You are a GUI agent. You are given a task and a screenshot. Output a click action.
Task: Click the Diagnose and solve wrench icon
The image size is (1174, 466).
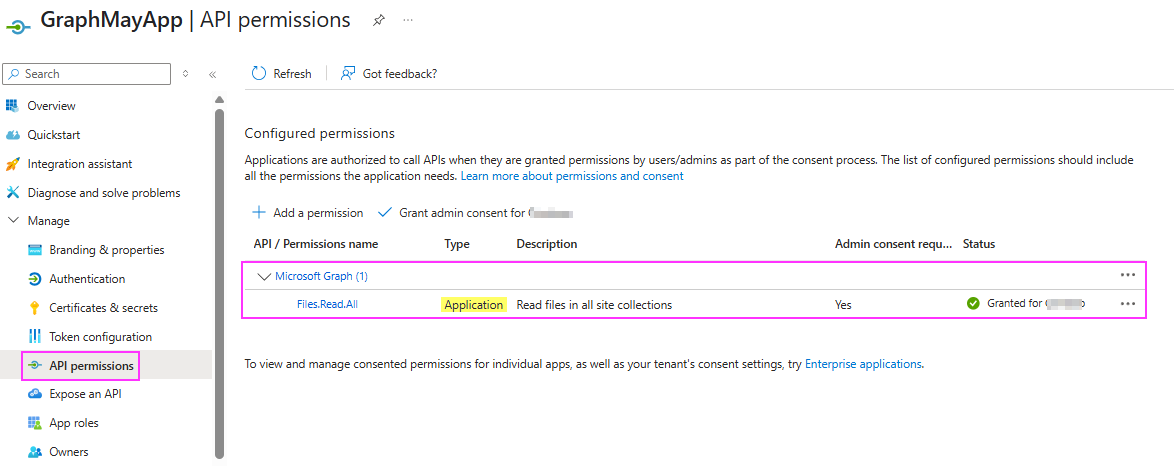pyautogui.click(x=12, y=193)
